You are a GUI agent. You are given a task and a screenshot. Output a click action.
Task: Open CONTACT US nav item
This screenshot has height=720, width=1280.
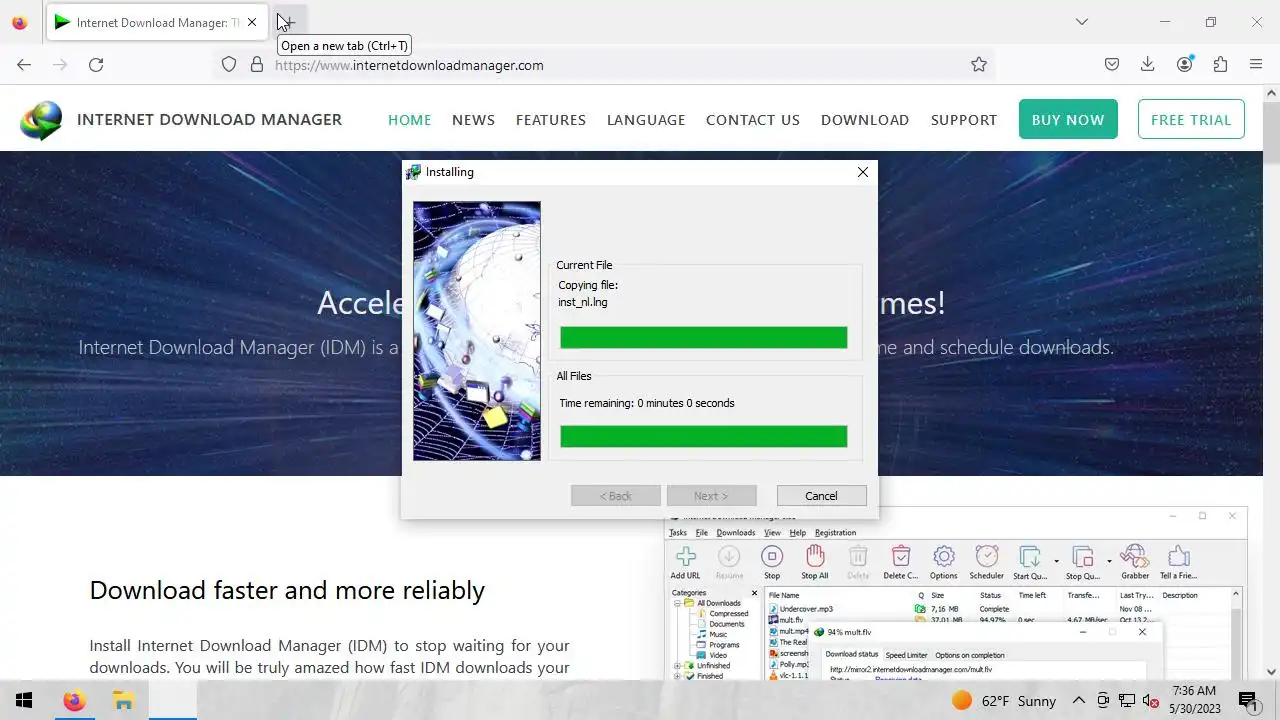[753, 120]
